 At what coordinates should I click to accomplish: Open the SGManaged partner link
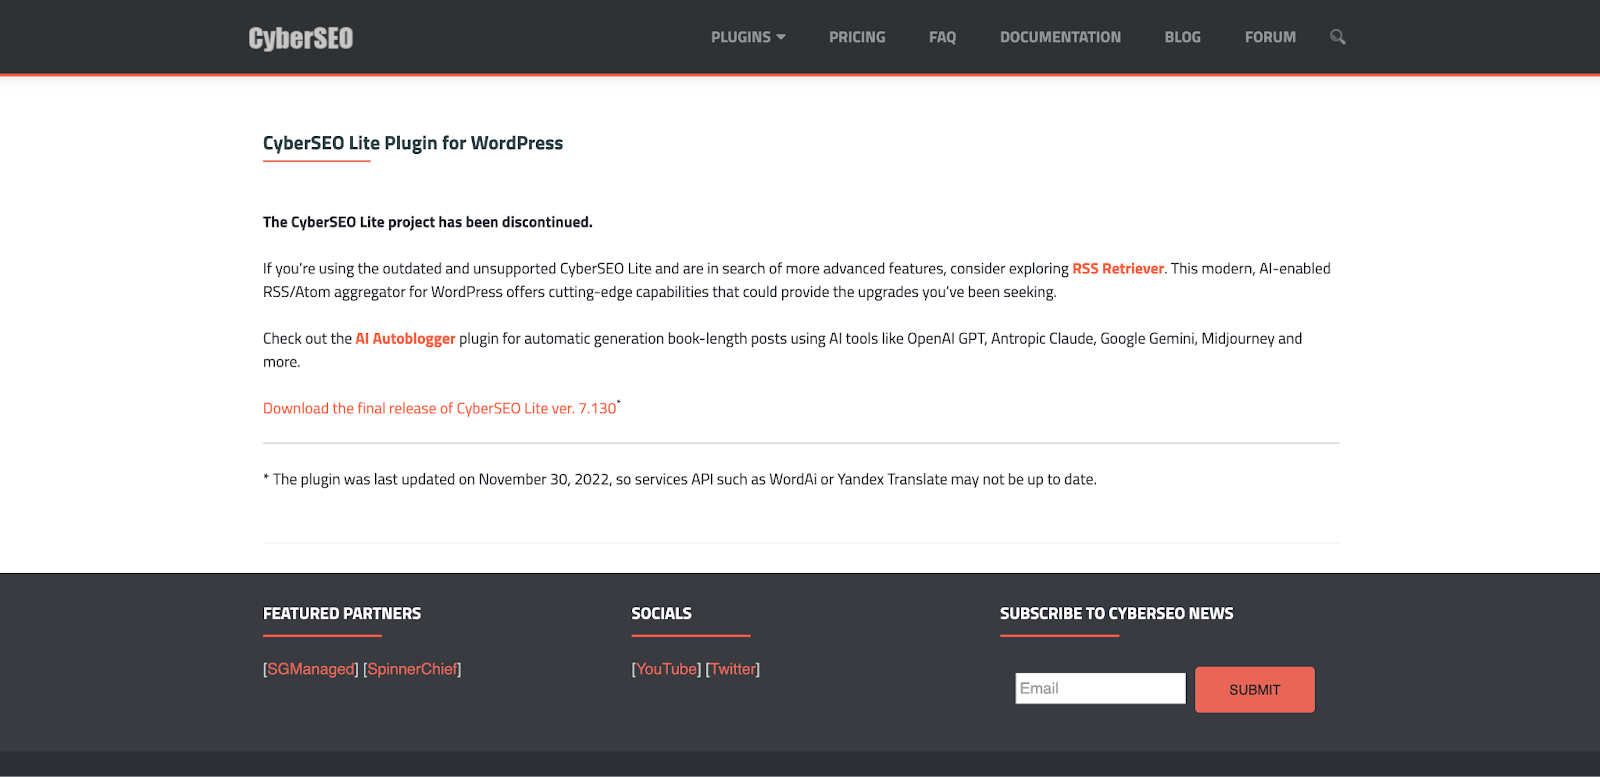point(311,669)
